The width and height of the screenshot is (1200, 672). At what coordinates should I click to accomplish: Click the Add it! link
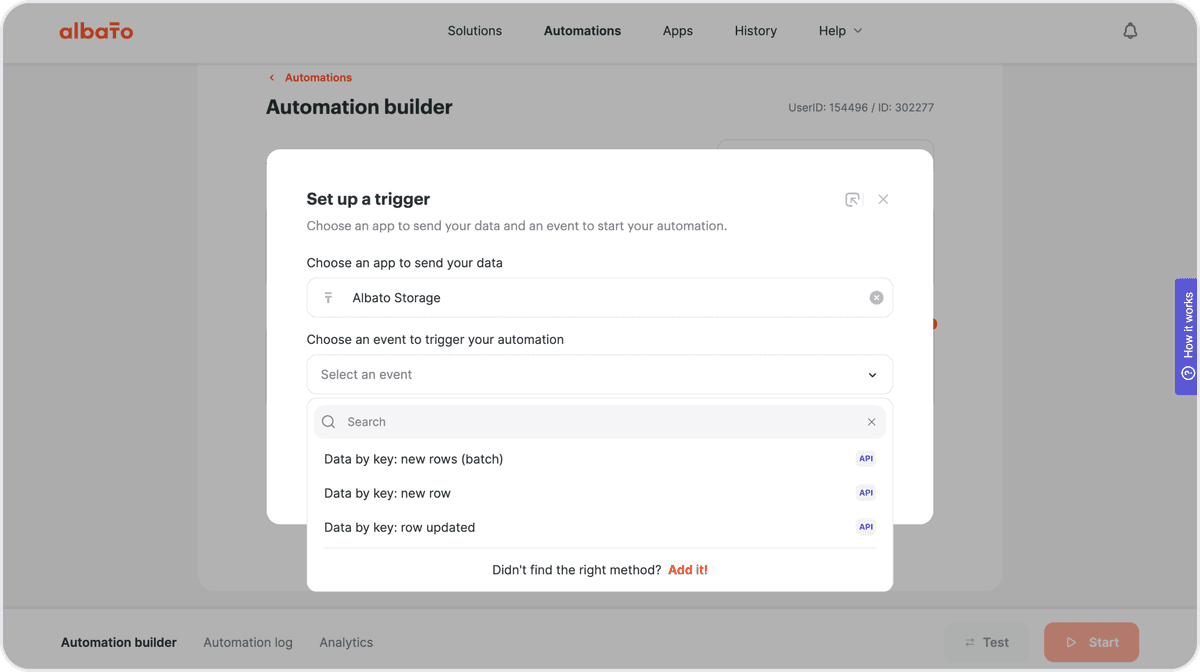point(688,570)
